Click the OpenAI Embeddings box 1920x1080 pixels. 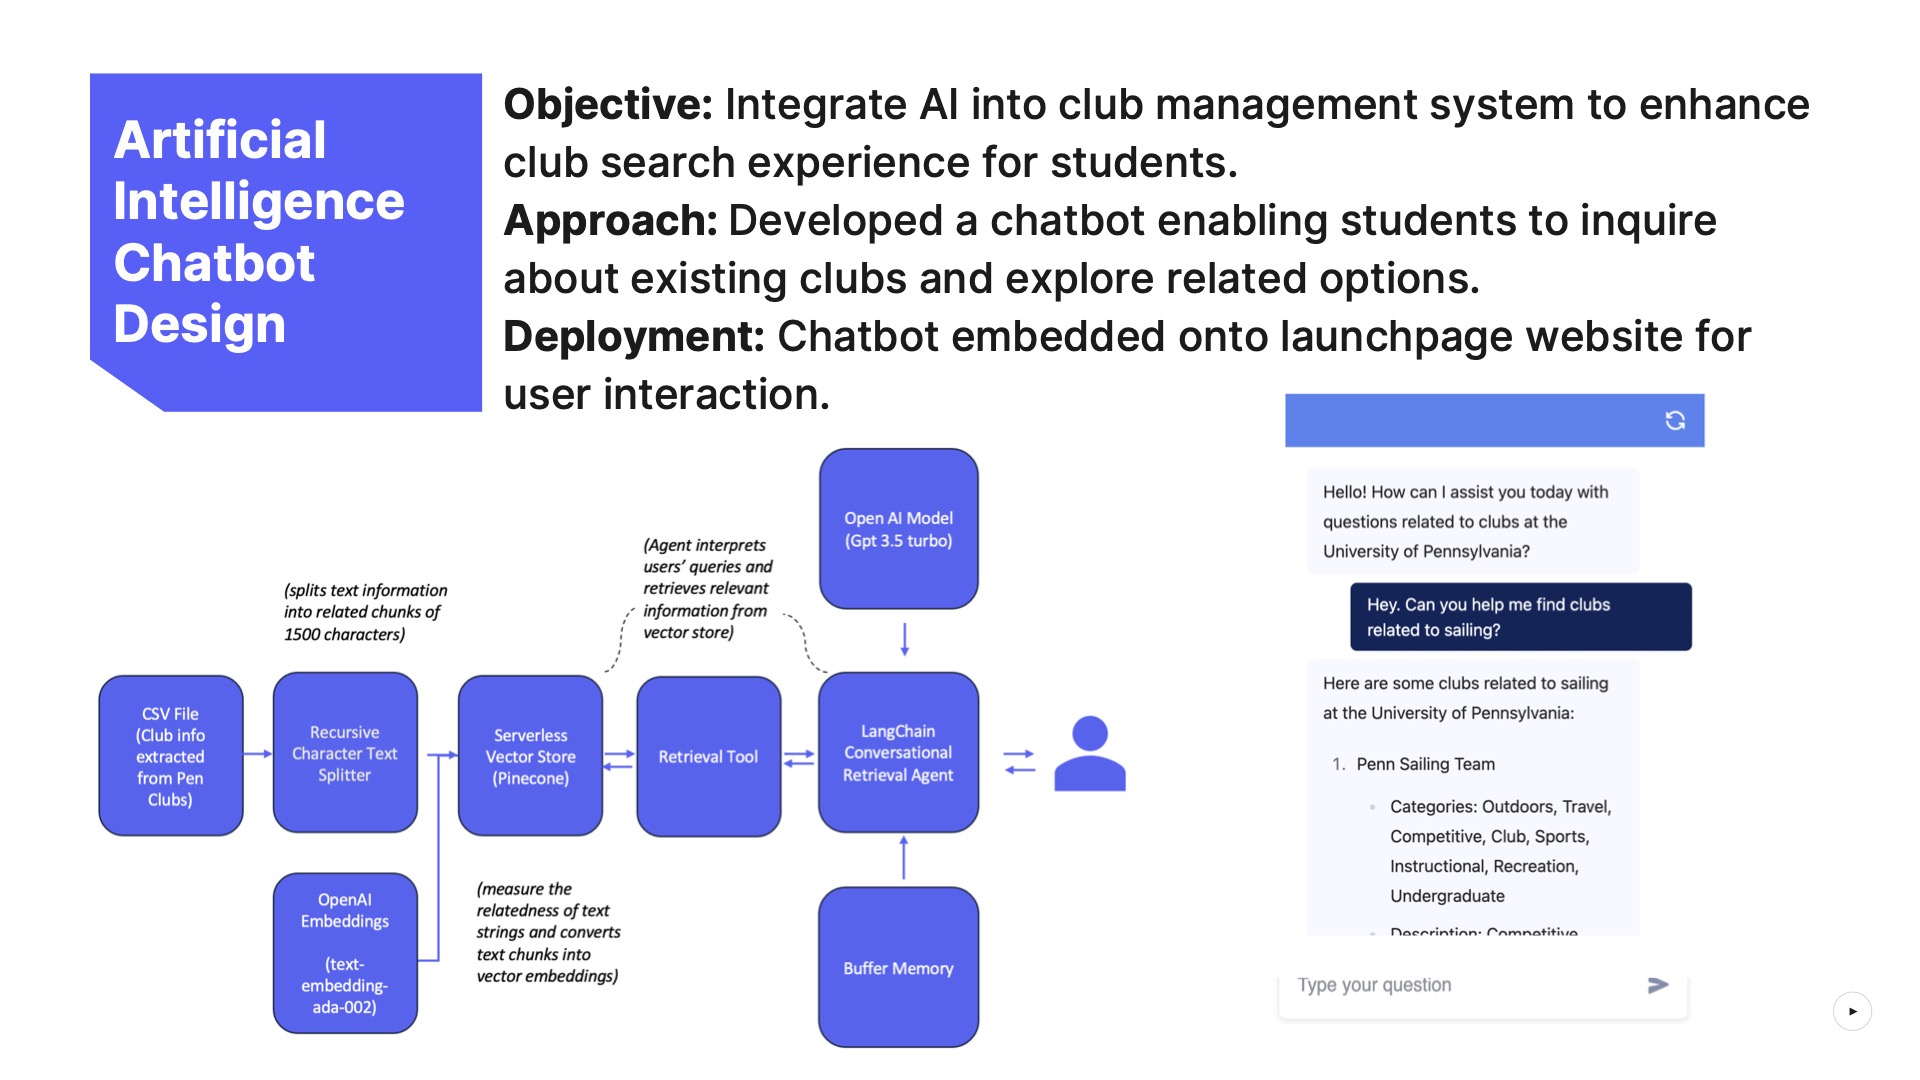(345, 952)
